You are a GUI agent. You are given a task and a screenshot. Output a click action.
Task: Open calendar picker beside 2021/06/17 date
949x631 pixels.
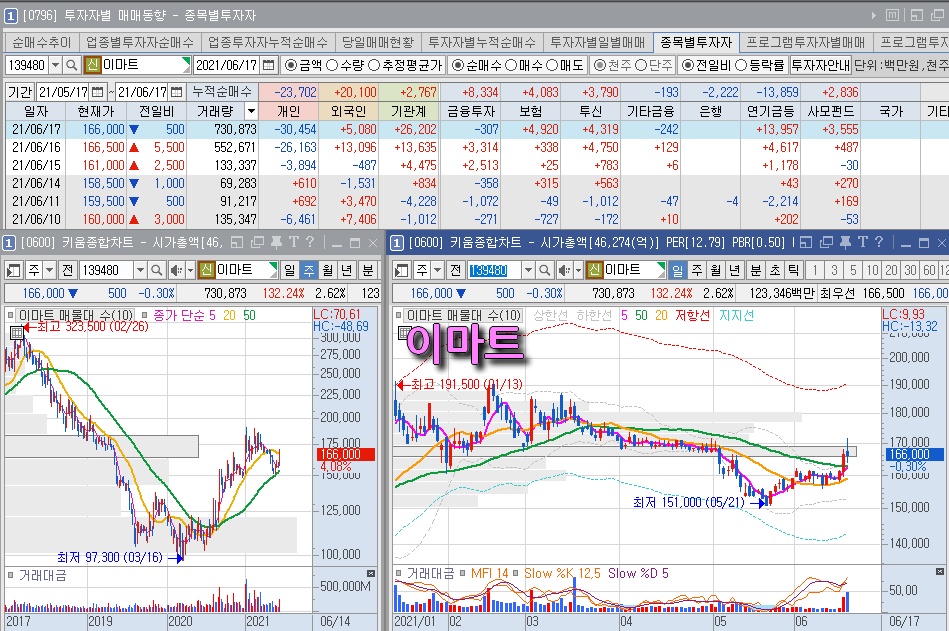pos(269,65)
